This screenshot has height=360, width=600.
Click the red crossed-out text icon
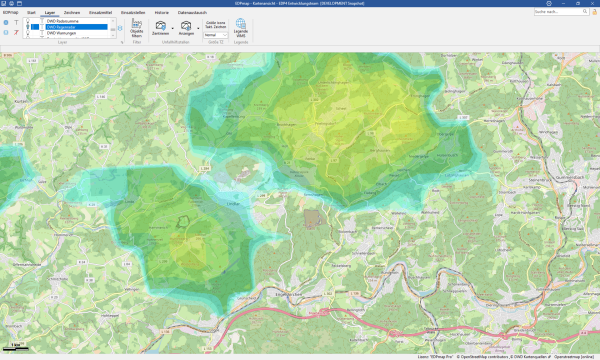coord(16,33)
